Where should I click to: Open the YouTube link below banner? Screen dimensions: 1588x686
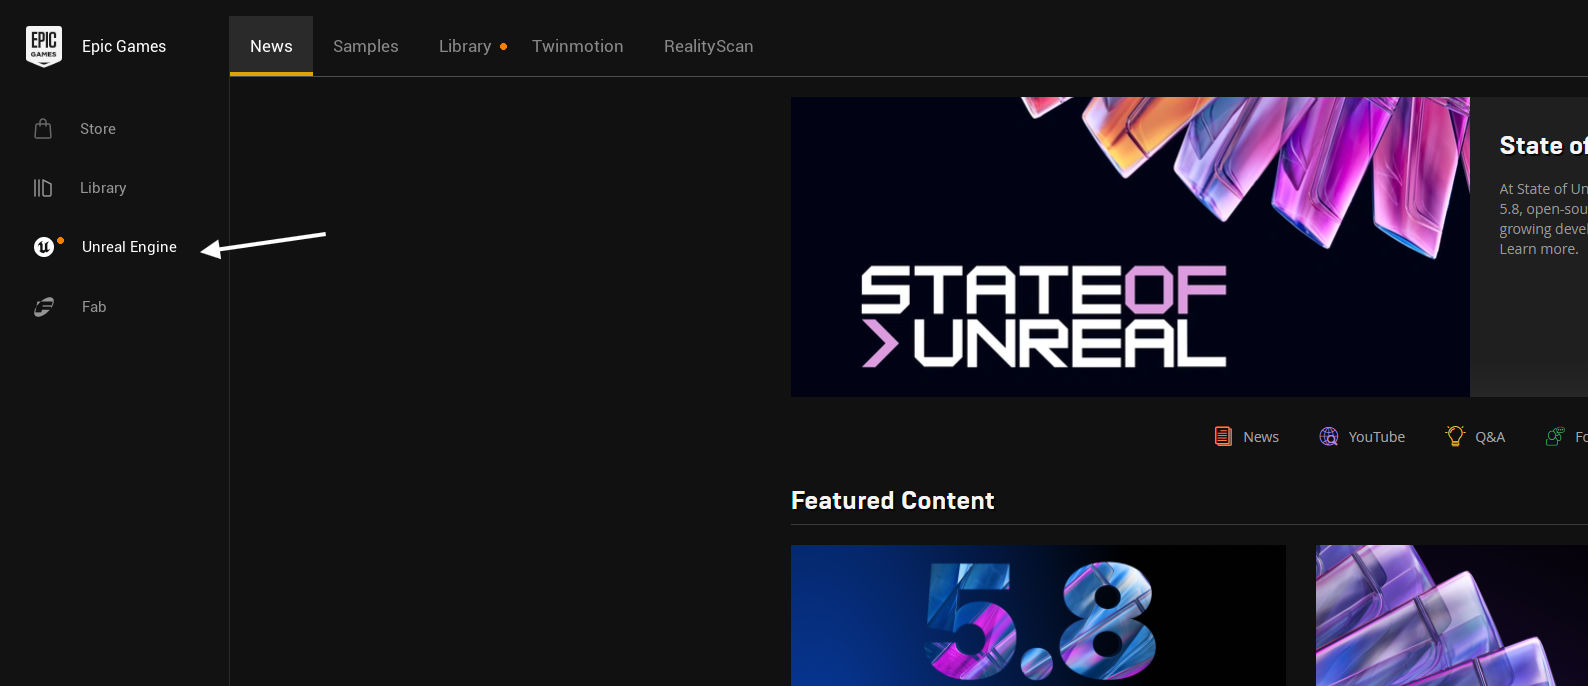click(1377, 437)
